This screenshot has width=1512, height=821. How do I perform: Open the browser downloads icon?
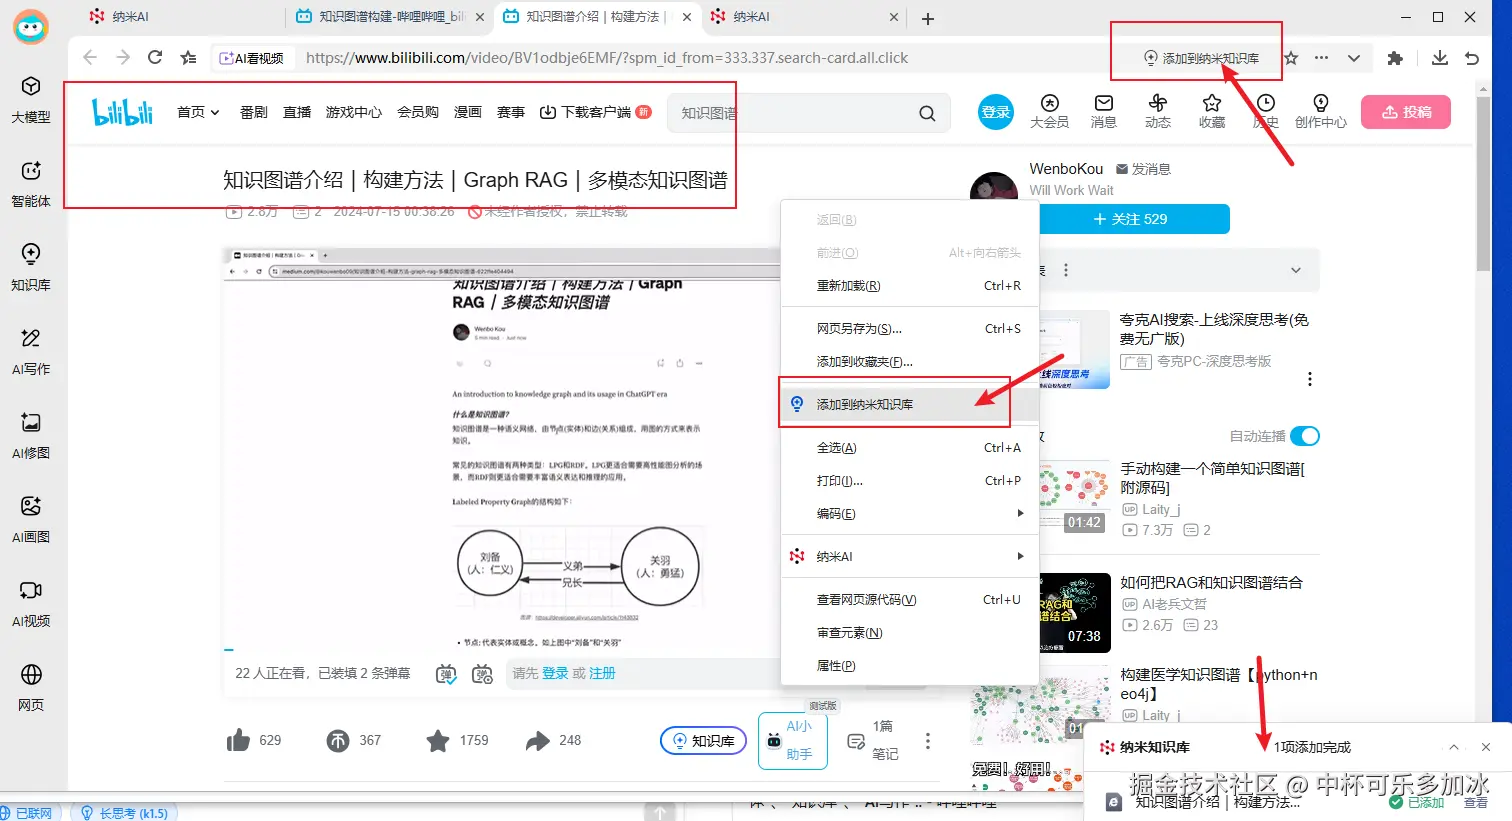1440,58
